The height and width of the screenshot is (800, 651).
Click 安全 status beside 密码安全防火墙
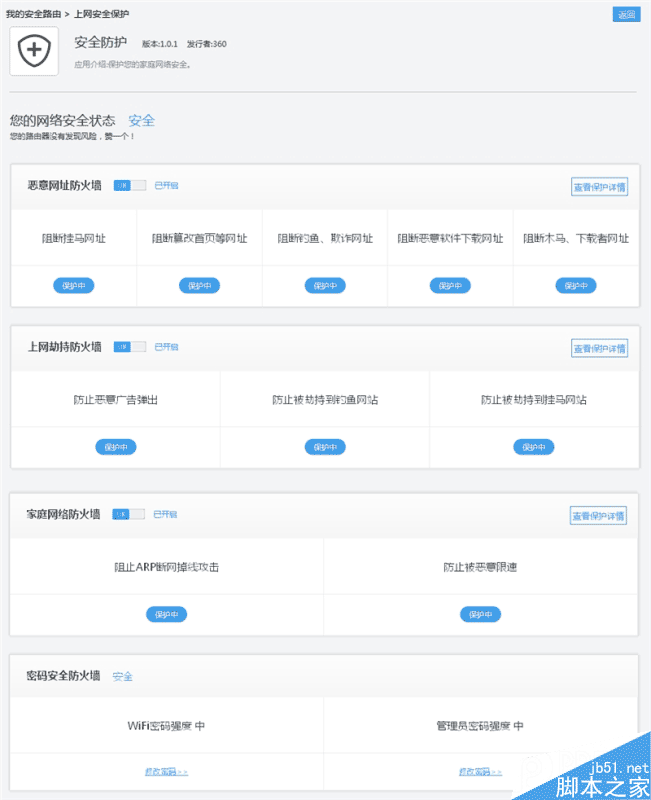click(x=122, y=677)
